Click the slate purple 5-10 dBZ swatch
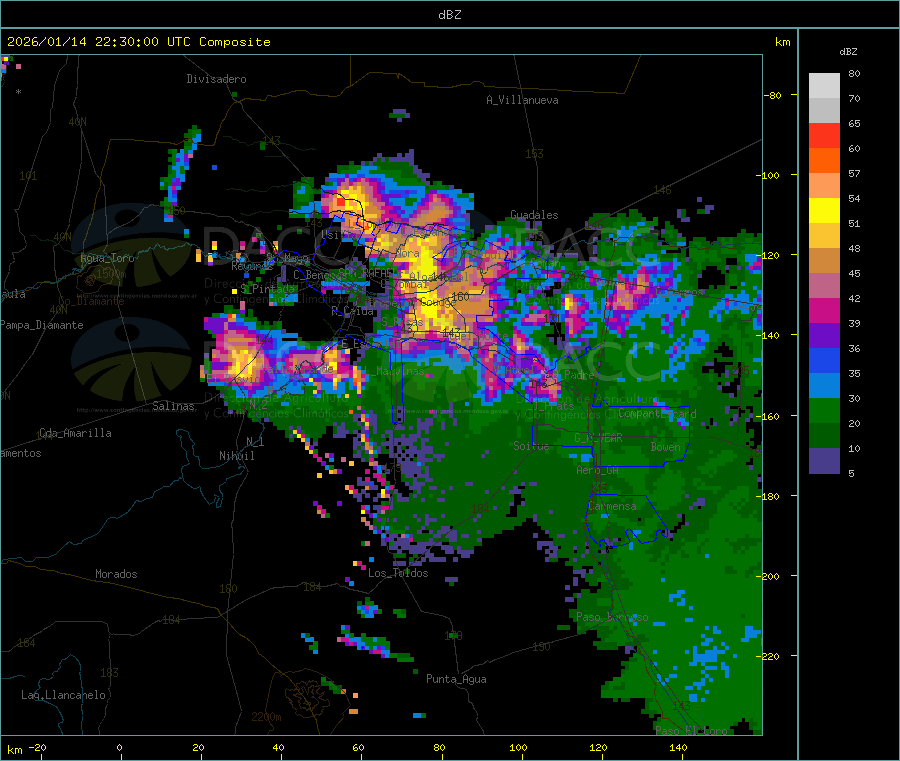 click(824, 461)
